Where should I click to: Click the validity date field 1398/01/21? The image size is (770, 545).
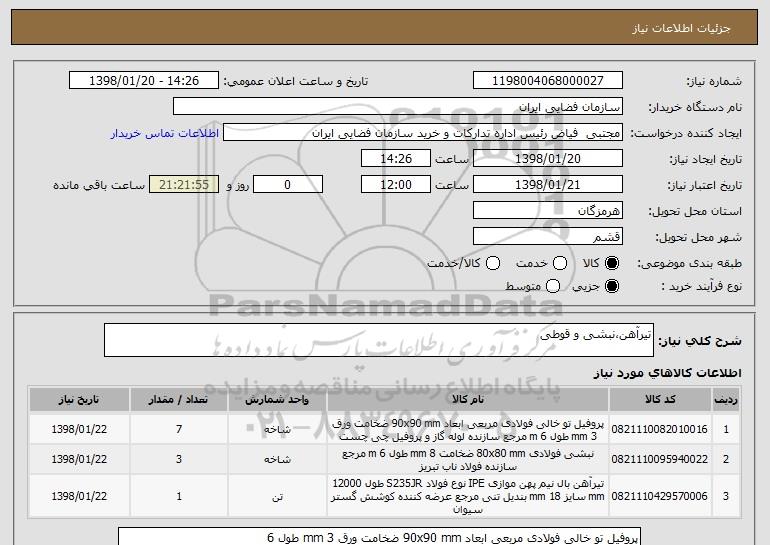548,185
